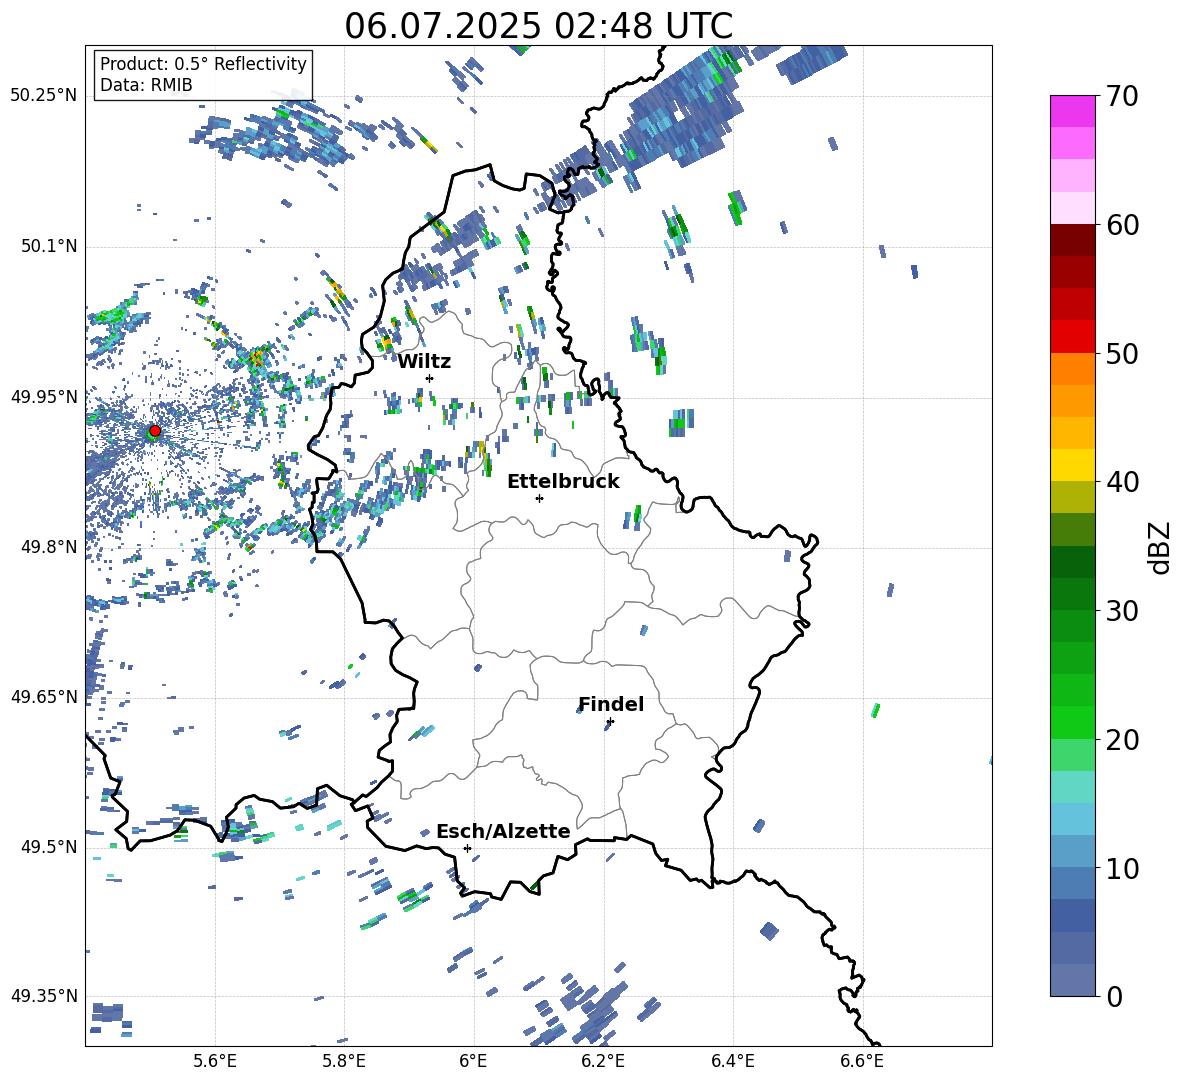Click the 50.1°N latitude label
This screenshot has height=1081, width=1184.
[48, 246]
